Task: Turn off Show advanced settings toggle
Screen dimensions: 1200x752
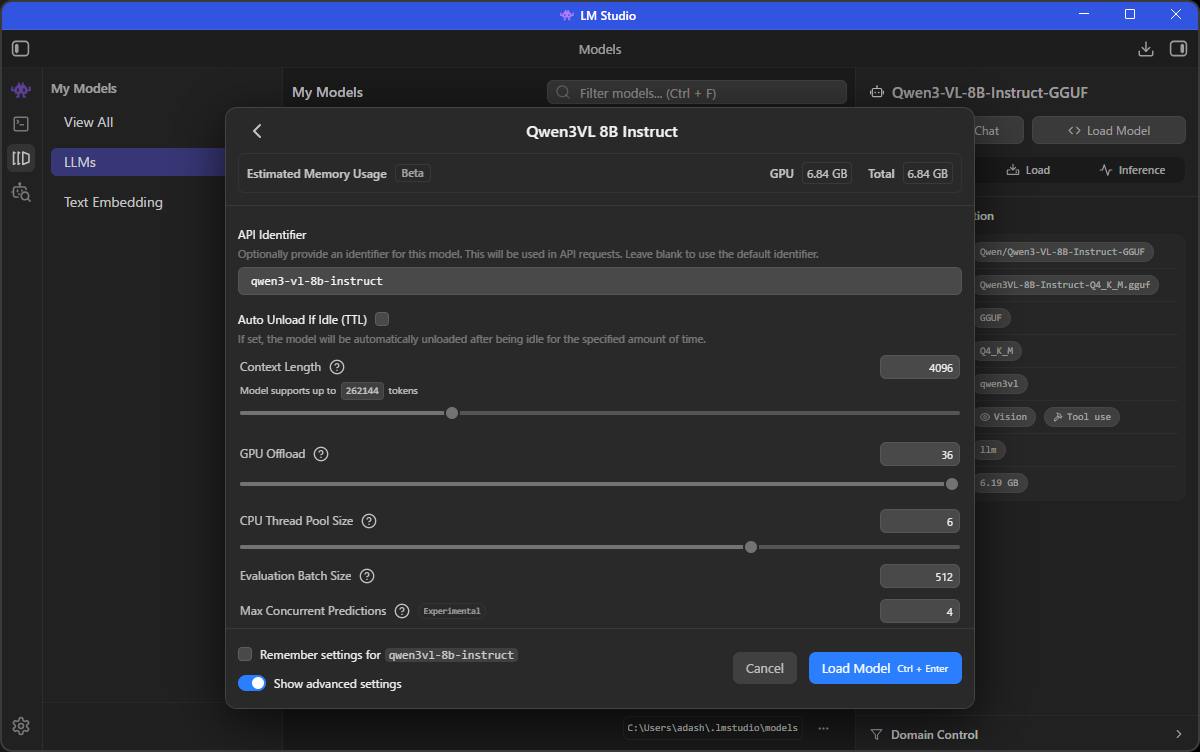Action: [x=252, y=684]
